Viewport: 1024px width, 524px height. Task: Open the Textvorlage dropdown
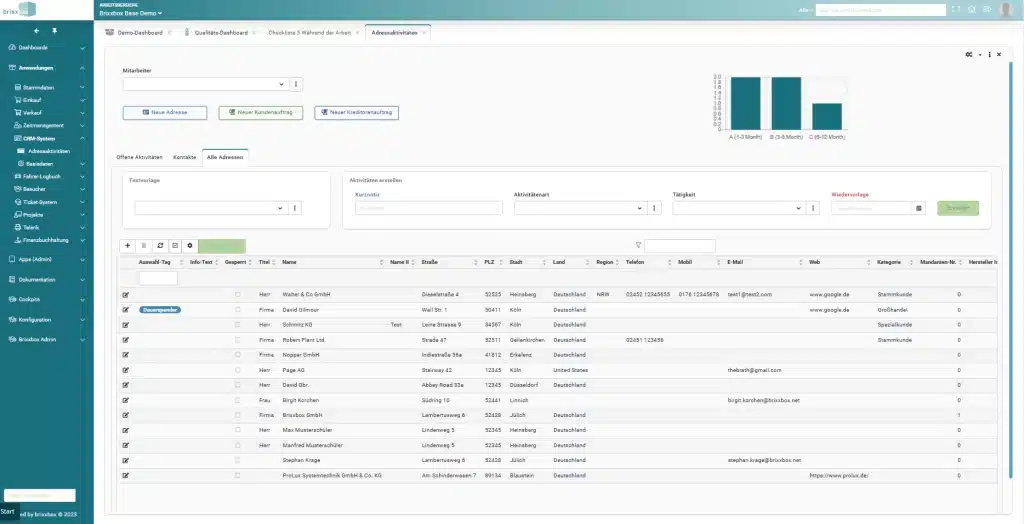point(211,208)
